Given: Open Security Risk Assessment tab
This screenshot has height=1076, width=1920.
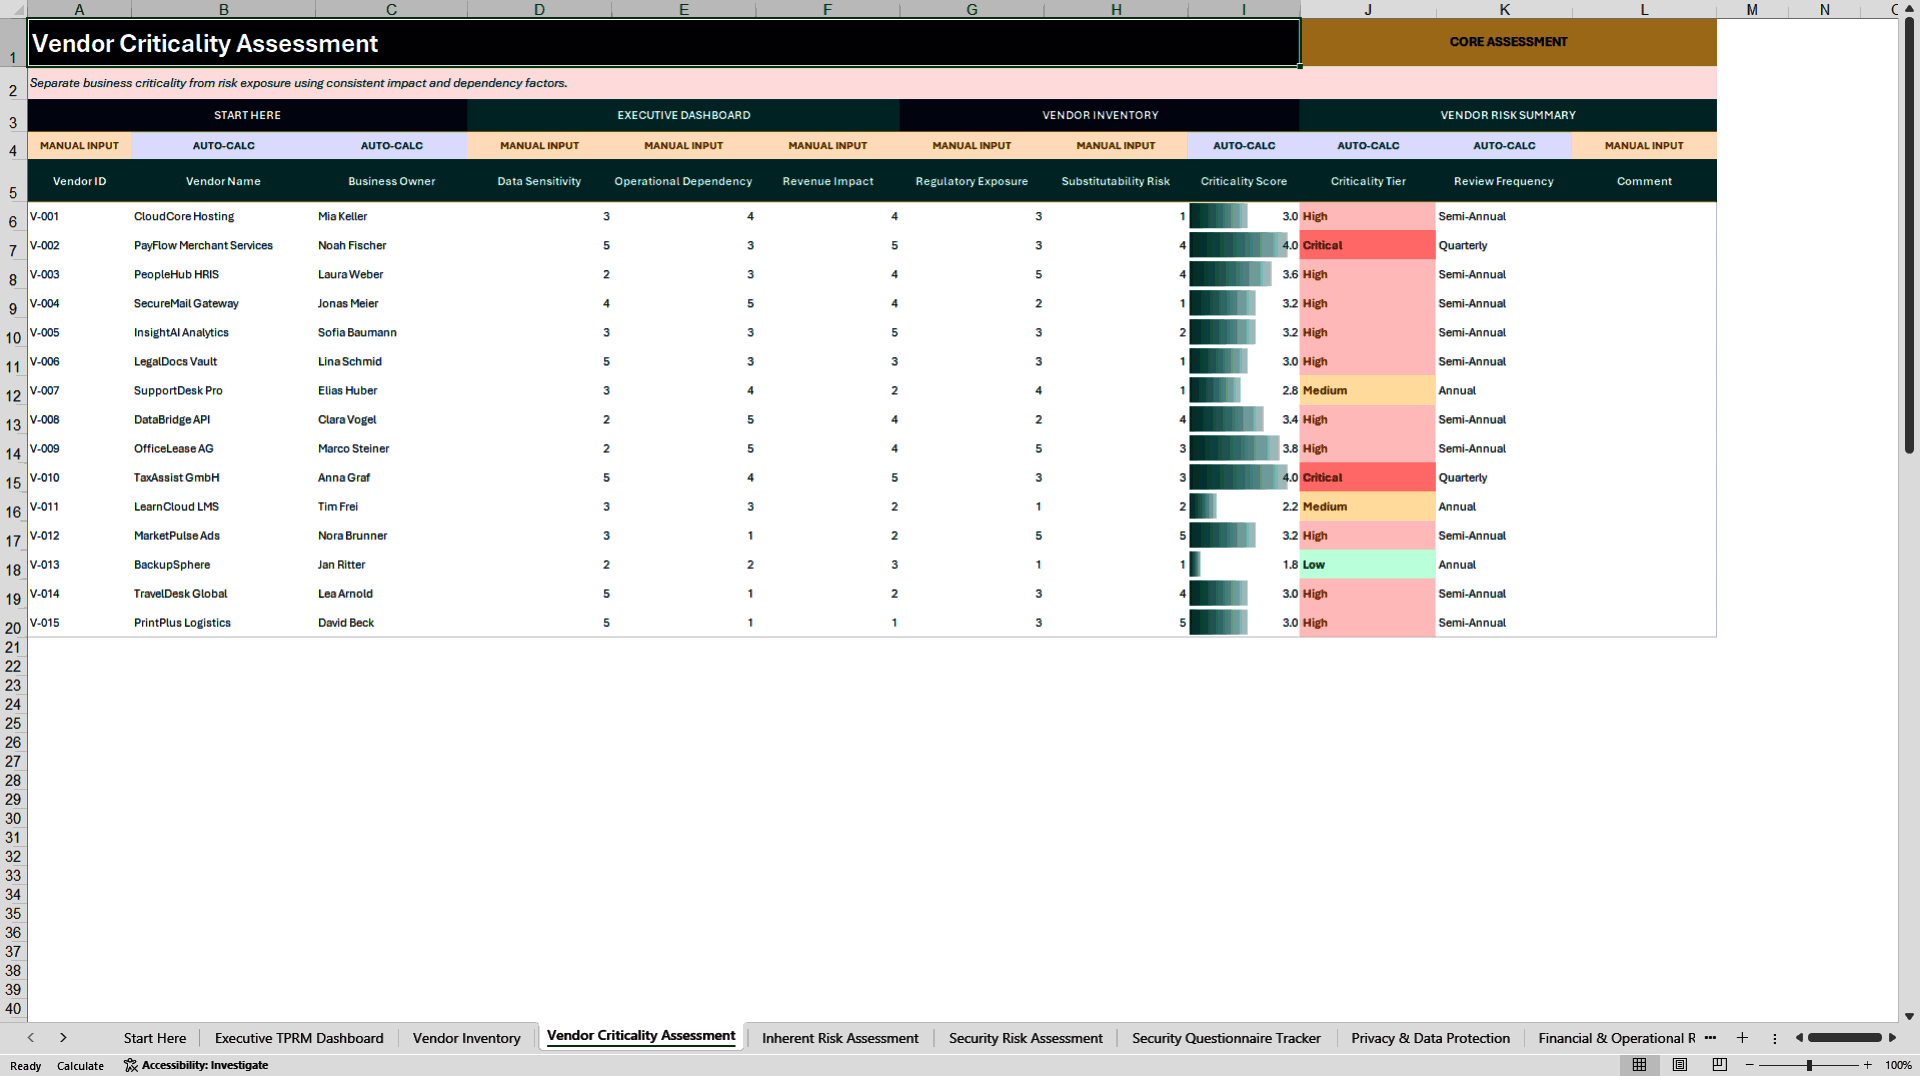Looking at the screenshot, I should tap(1026, 1038).
